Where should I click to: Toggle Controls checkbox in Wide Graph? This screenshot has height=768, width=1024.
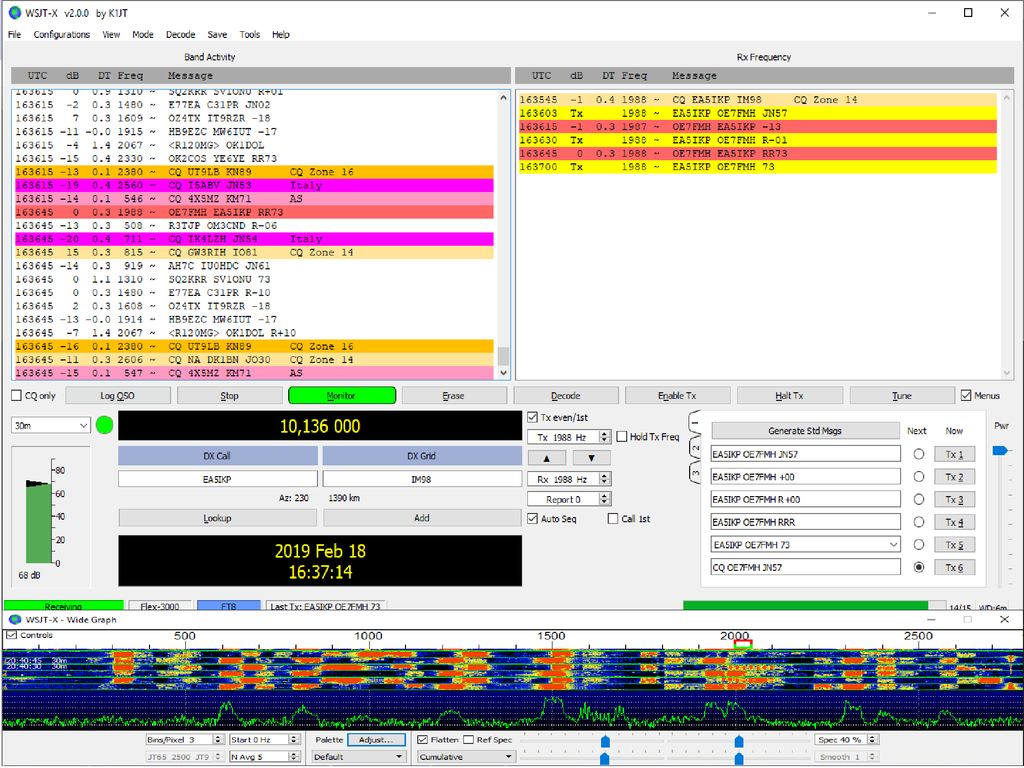pyautogui.click(x=11, y=635)
